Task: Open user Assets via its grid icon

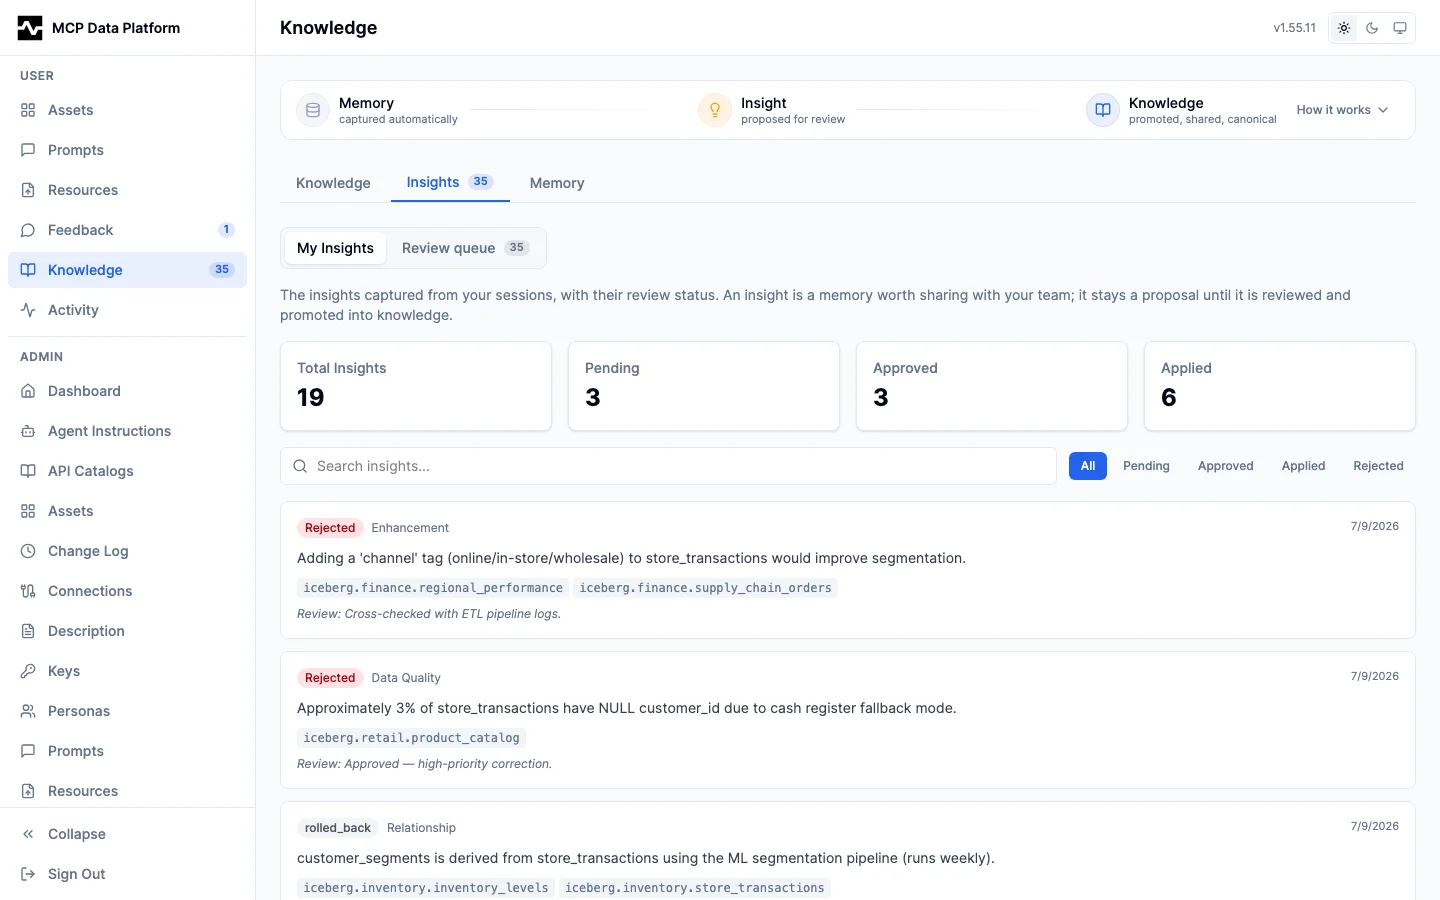Action: click(x=28, y=110)
